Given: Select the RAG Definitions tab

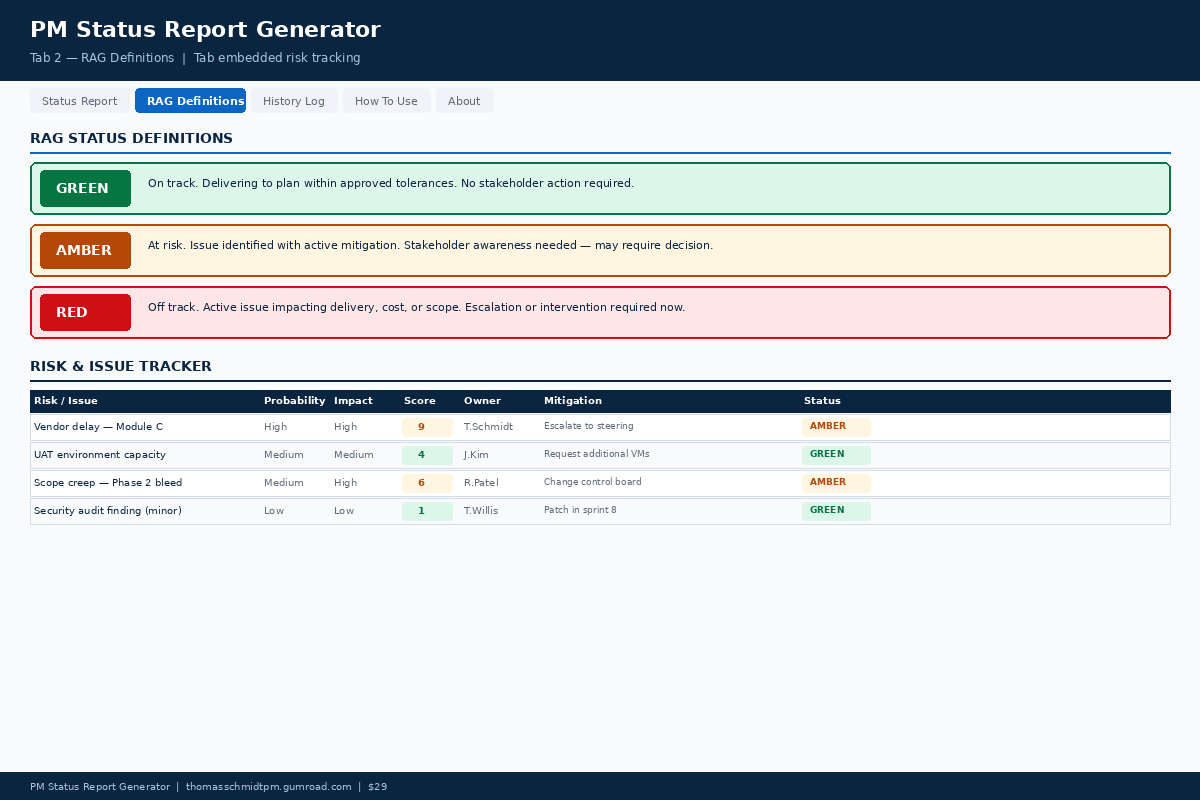Looking at the screenshot, I should click(x=190, y=101).
